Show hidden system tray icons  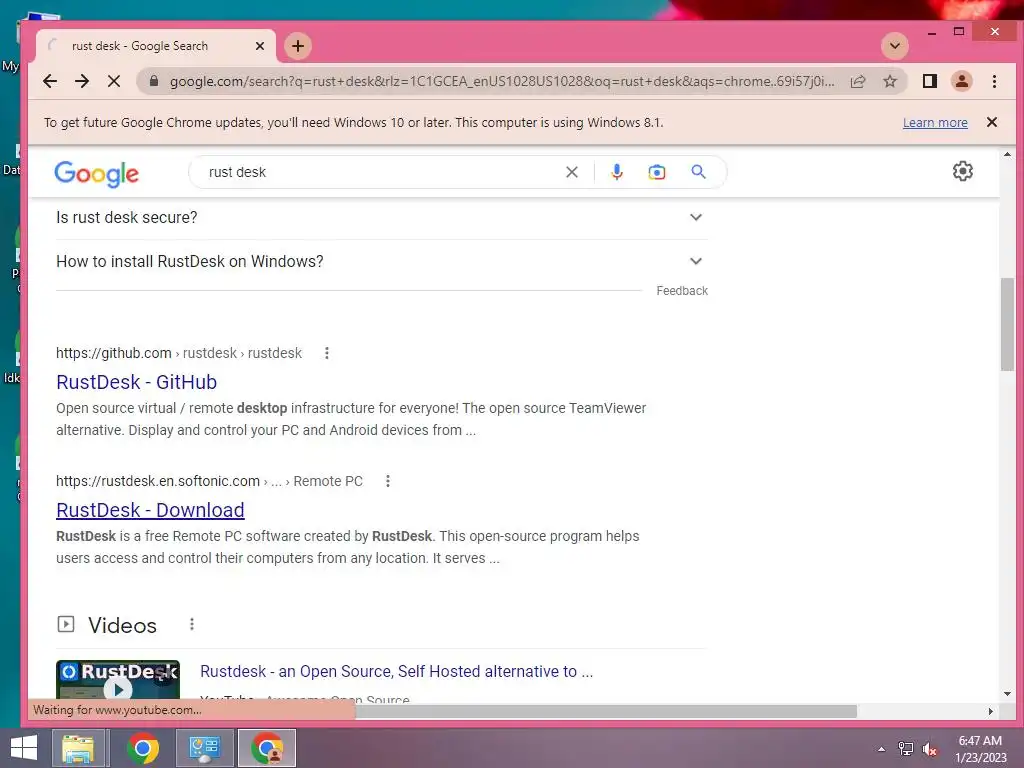point(882,749)
